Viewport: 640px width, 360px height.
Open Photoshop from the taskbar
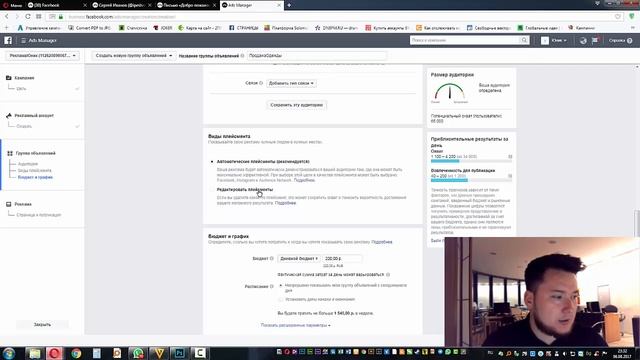pos(179,353)
